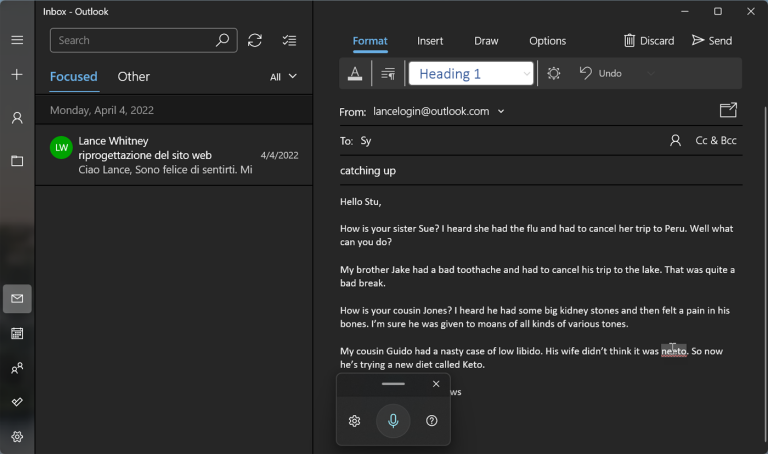768x454 pixels.
Task: Open Settings gear at sidebar bottom
Action: tap(17, 436)
